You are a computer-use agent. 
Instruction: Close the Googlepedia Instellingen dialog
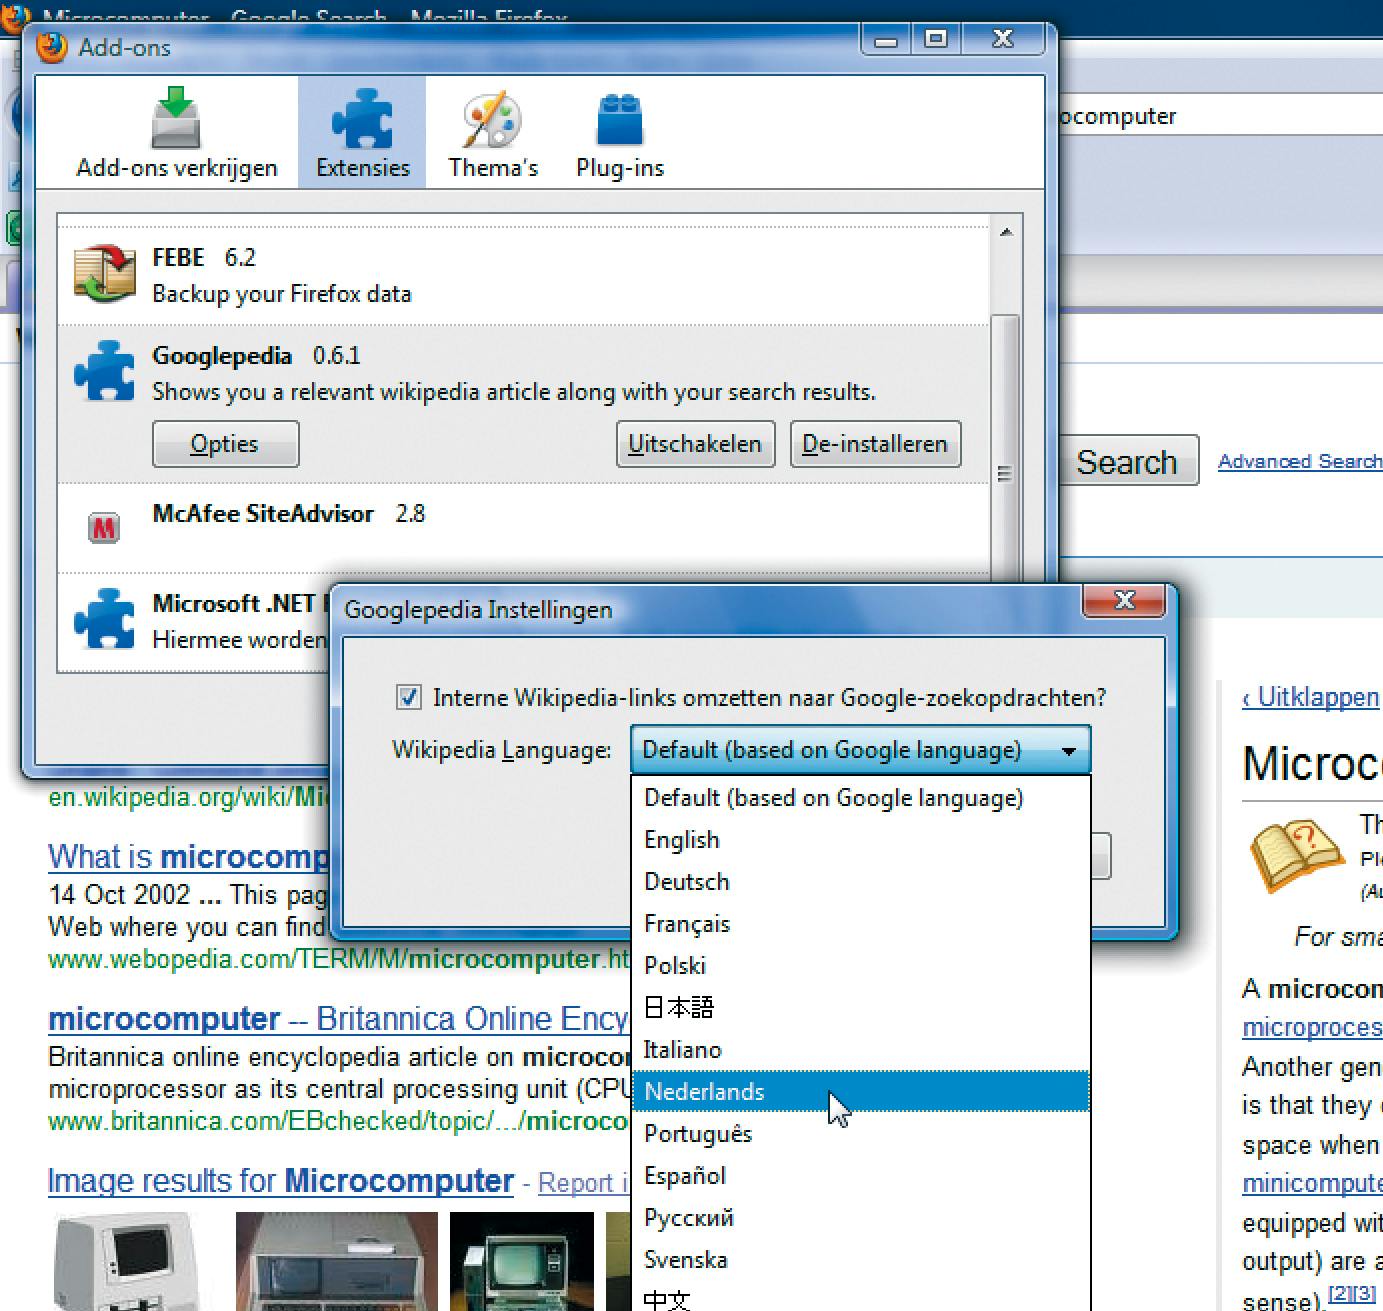point(1124,600)
